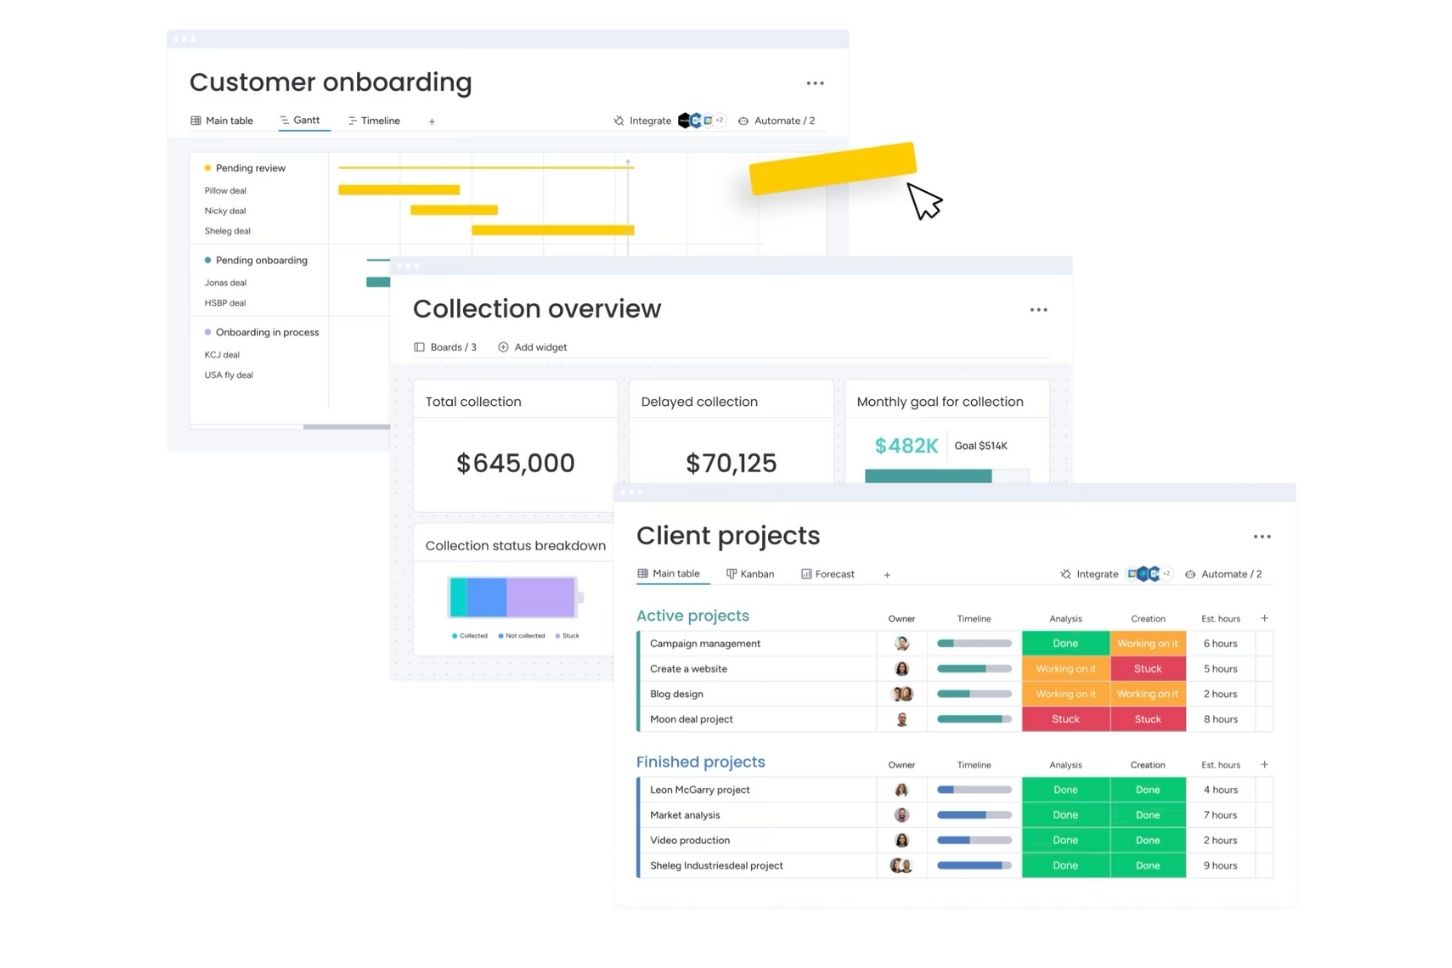The width and height of the screenshot is (1452, 968).
Task: Click the Pillow deal Gantt bar
Action: (398, 190)
